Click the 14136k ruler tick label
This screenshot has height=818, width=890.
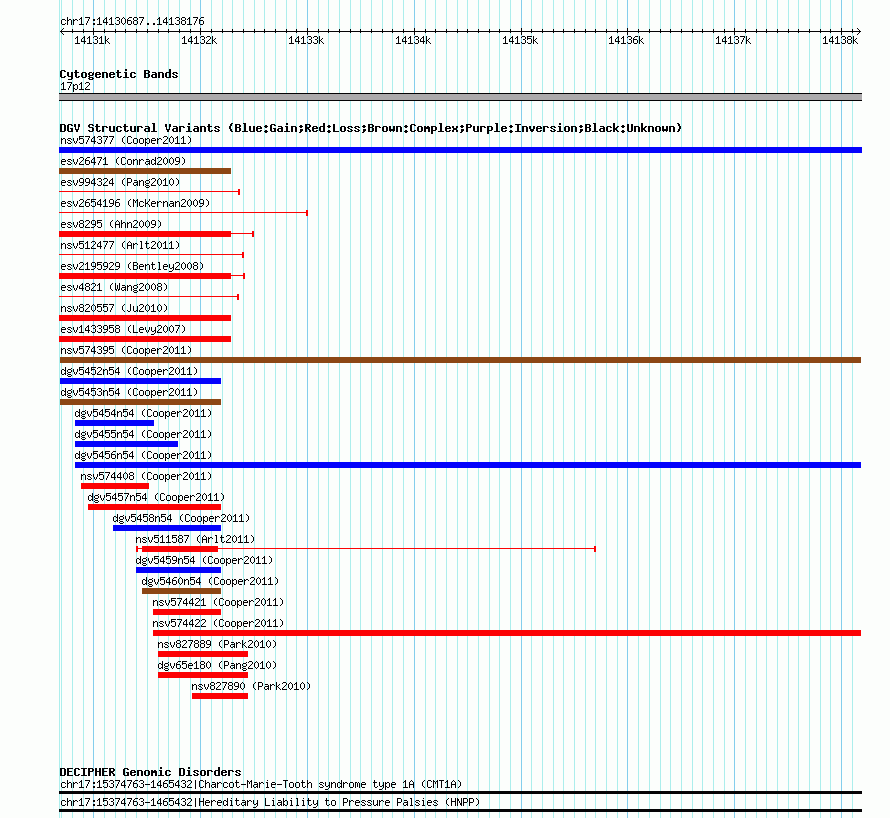626,40
